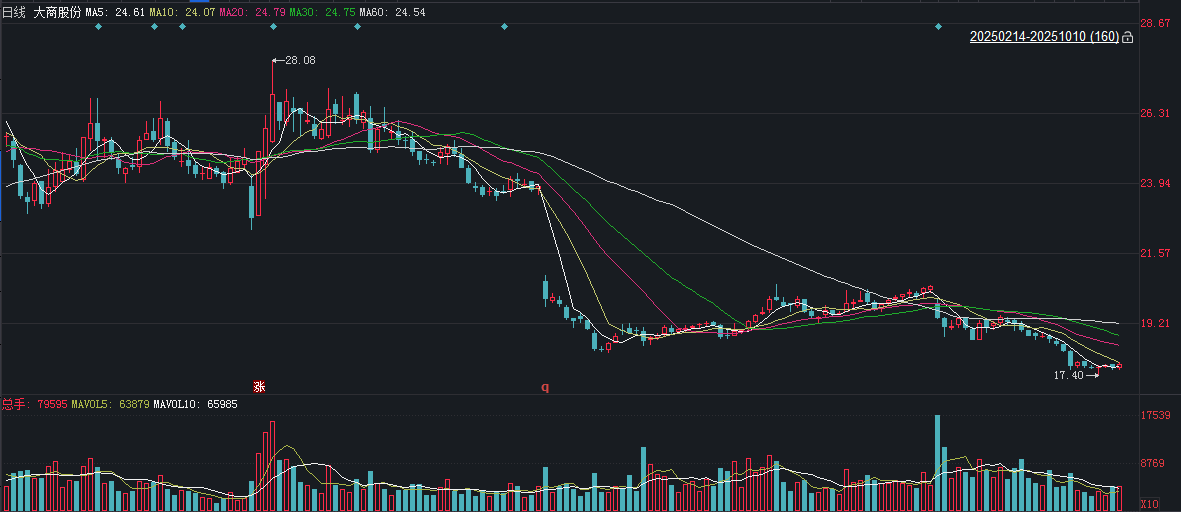Click the red 涨 limit-up marker
Image resolution: width=1181 pixels, height=512 pixels.
pyautogui.click(x=258, y=386)
